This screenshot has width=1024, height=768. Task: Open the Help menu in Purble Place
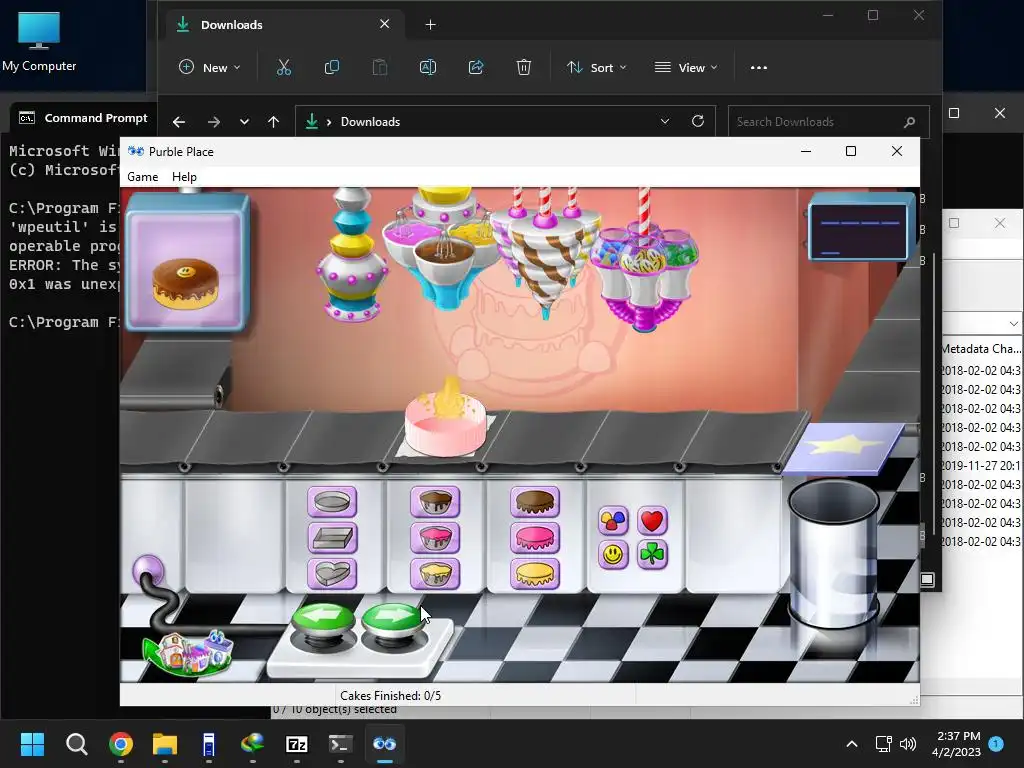tap(184, 177)
